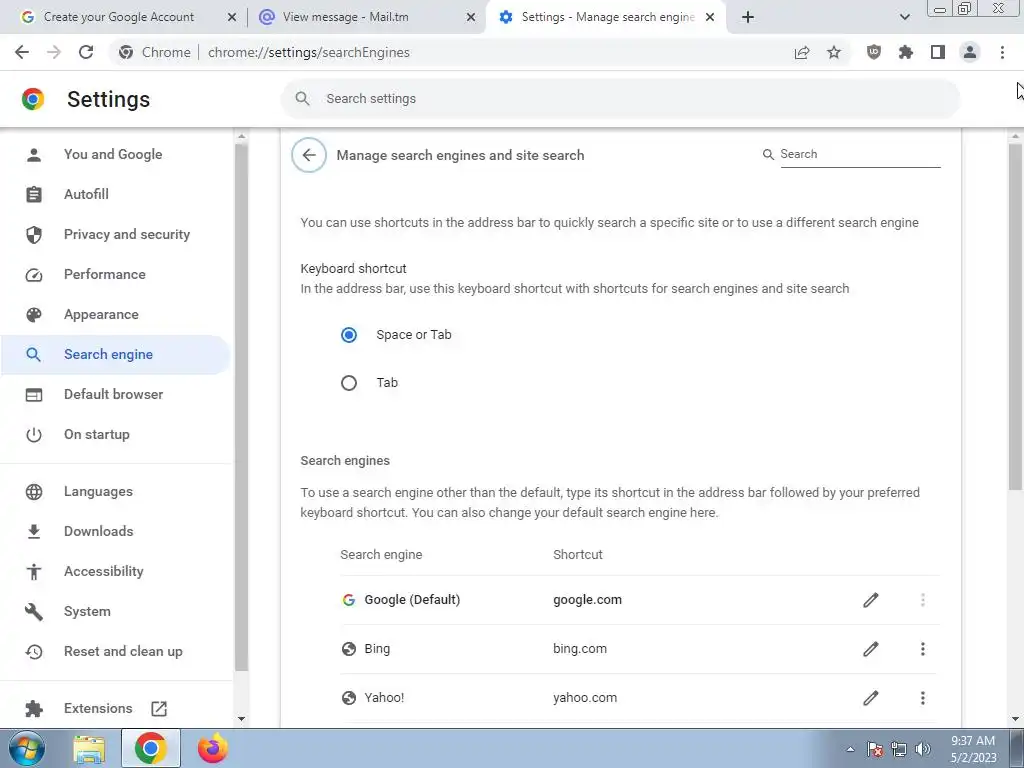
Task: Open more actions for Google (Default)
Action: tap(923, 600)
